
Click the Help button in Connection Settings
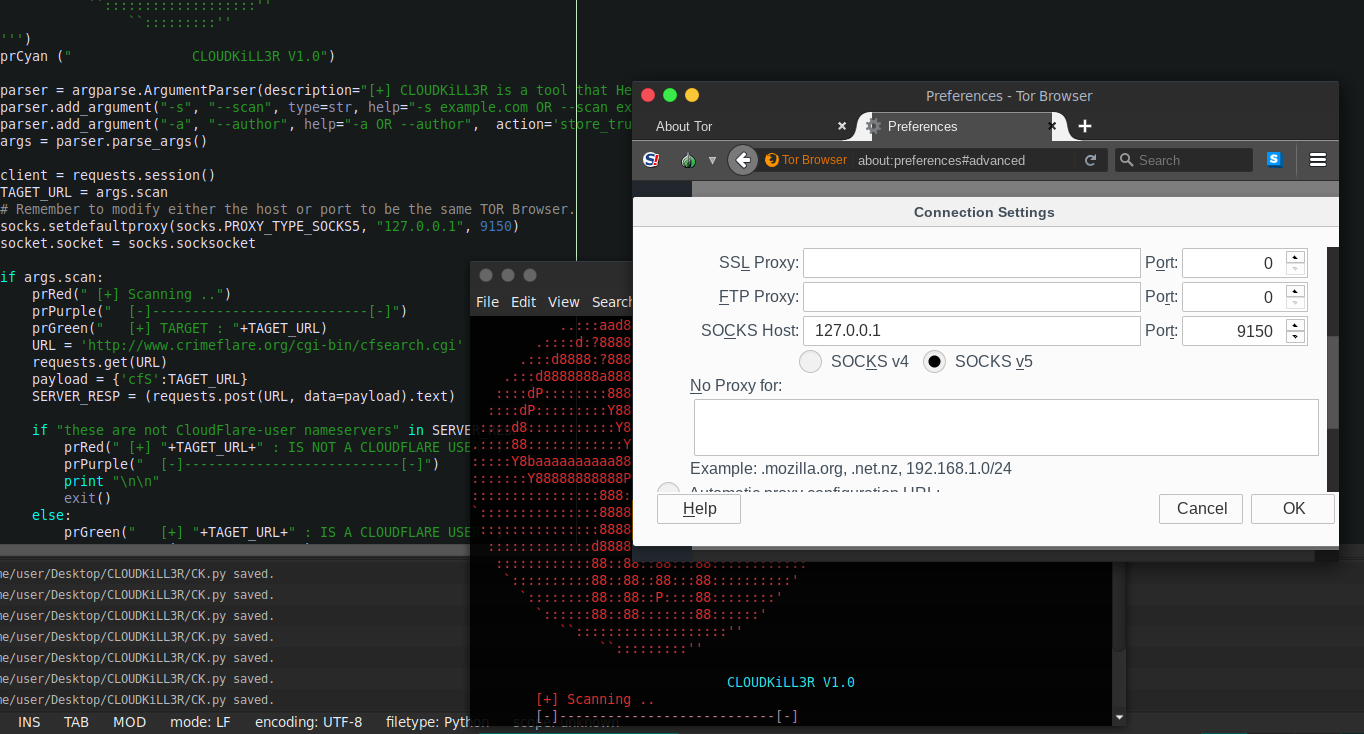tap(699, 509)
